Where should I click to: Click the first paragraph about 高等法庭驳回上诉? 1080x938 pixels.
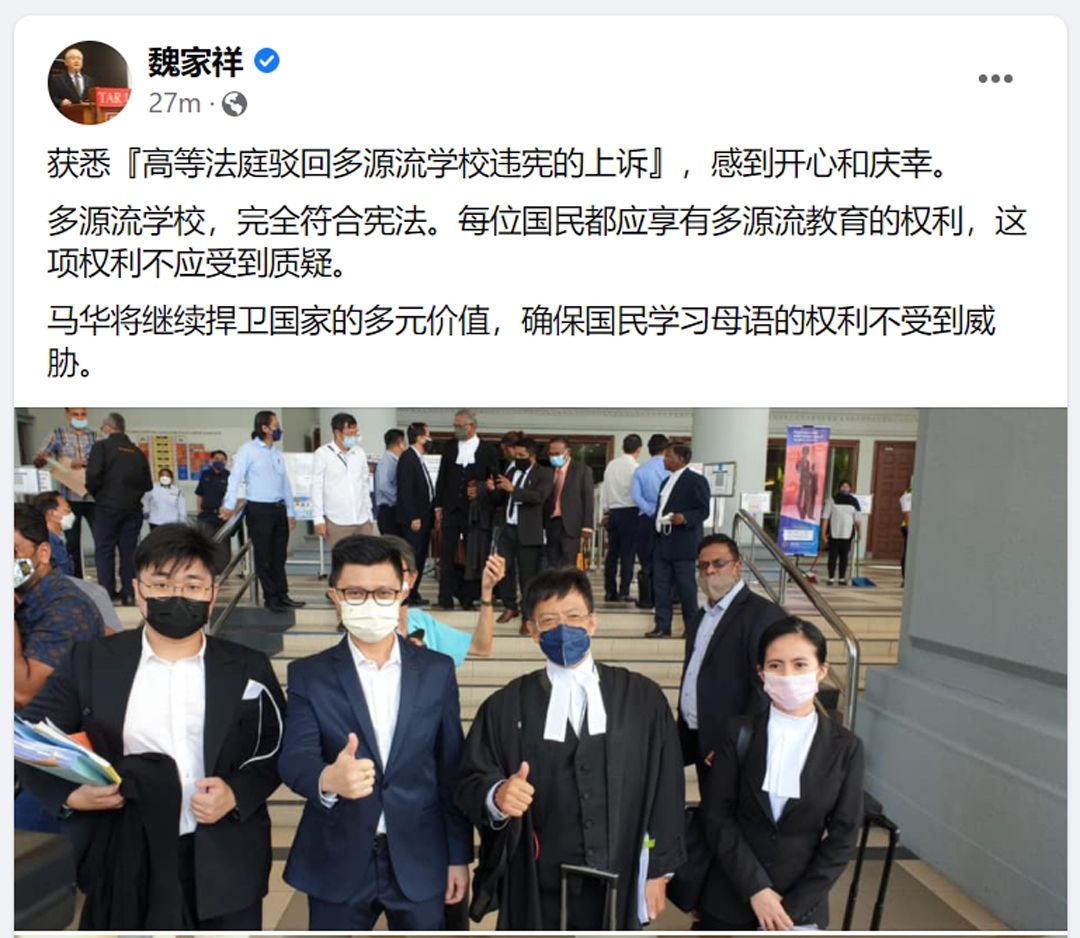pyautogui.click(x=497, y=165)
